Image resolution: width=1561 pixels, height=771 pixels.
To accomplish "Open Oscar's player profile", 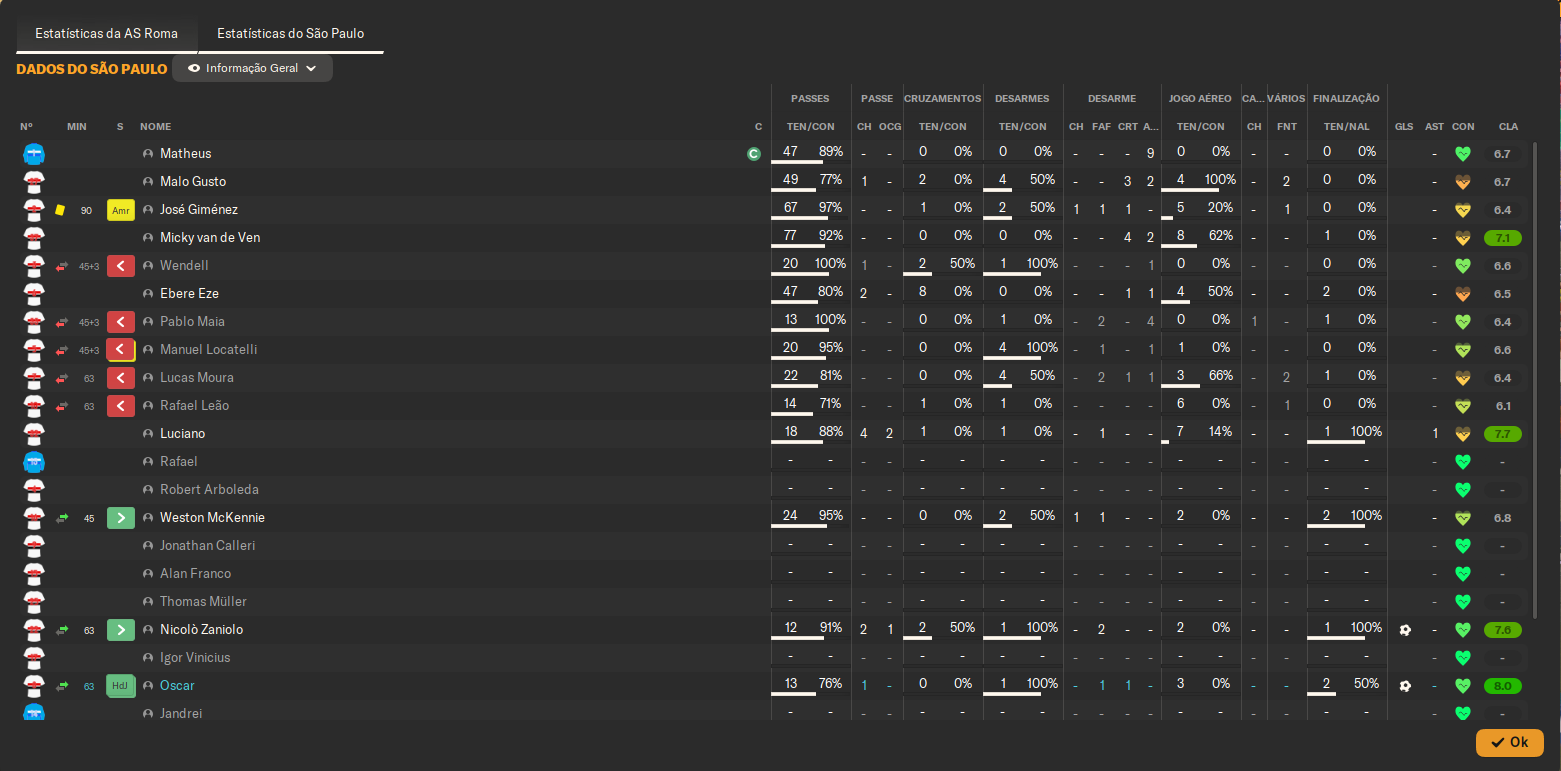I will coord(177,686).
